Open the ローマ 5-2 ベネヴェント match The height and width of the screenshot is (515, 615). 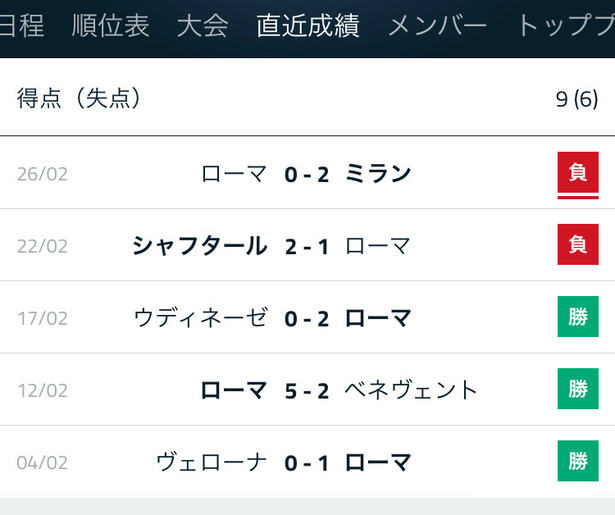(x=308, y=389)
